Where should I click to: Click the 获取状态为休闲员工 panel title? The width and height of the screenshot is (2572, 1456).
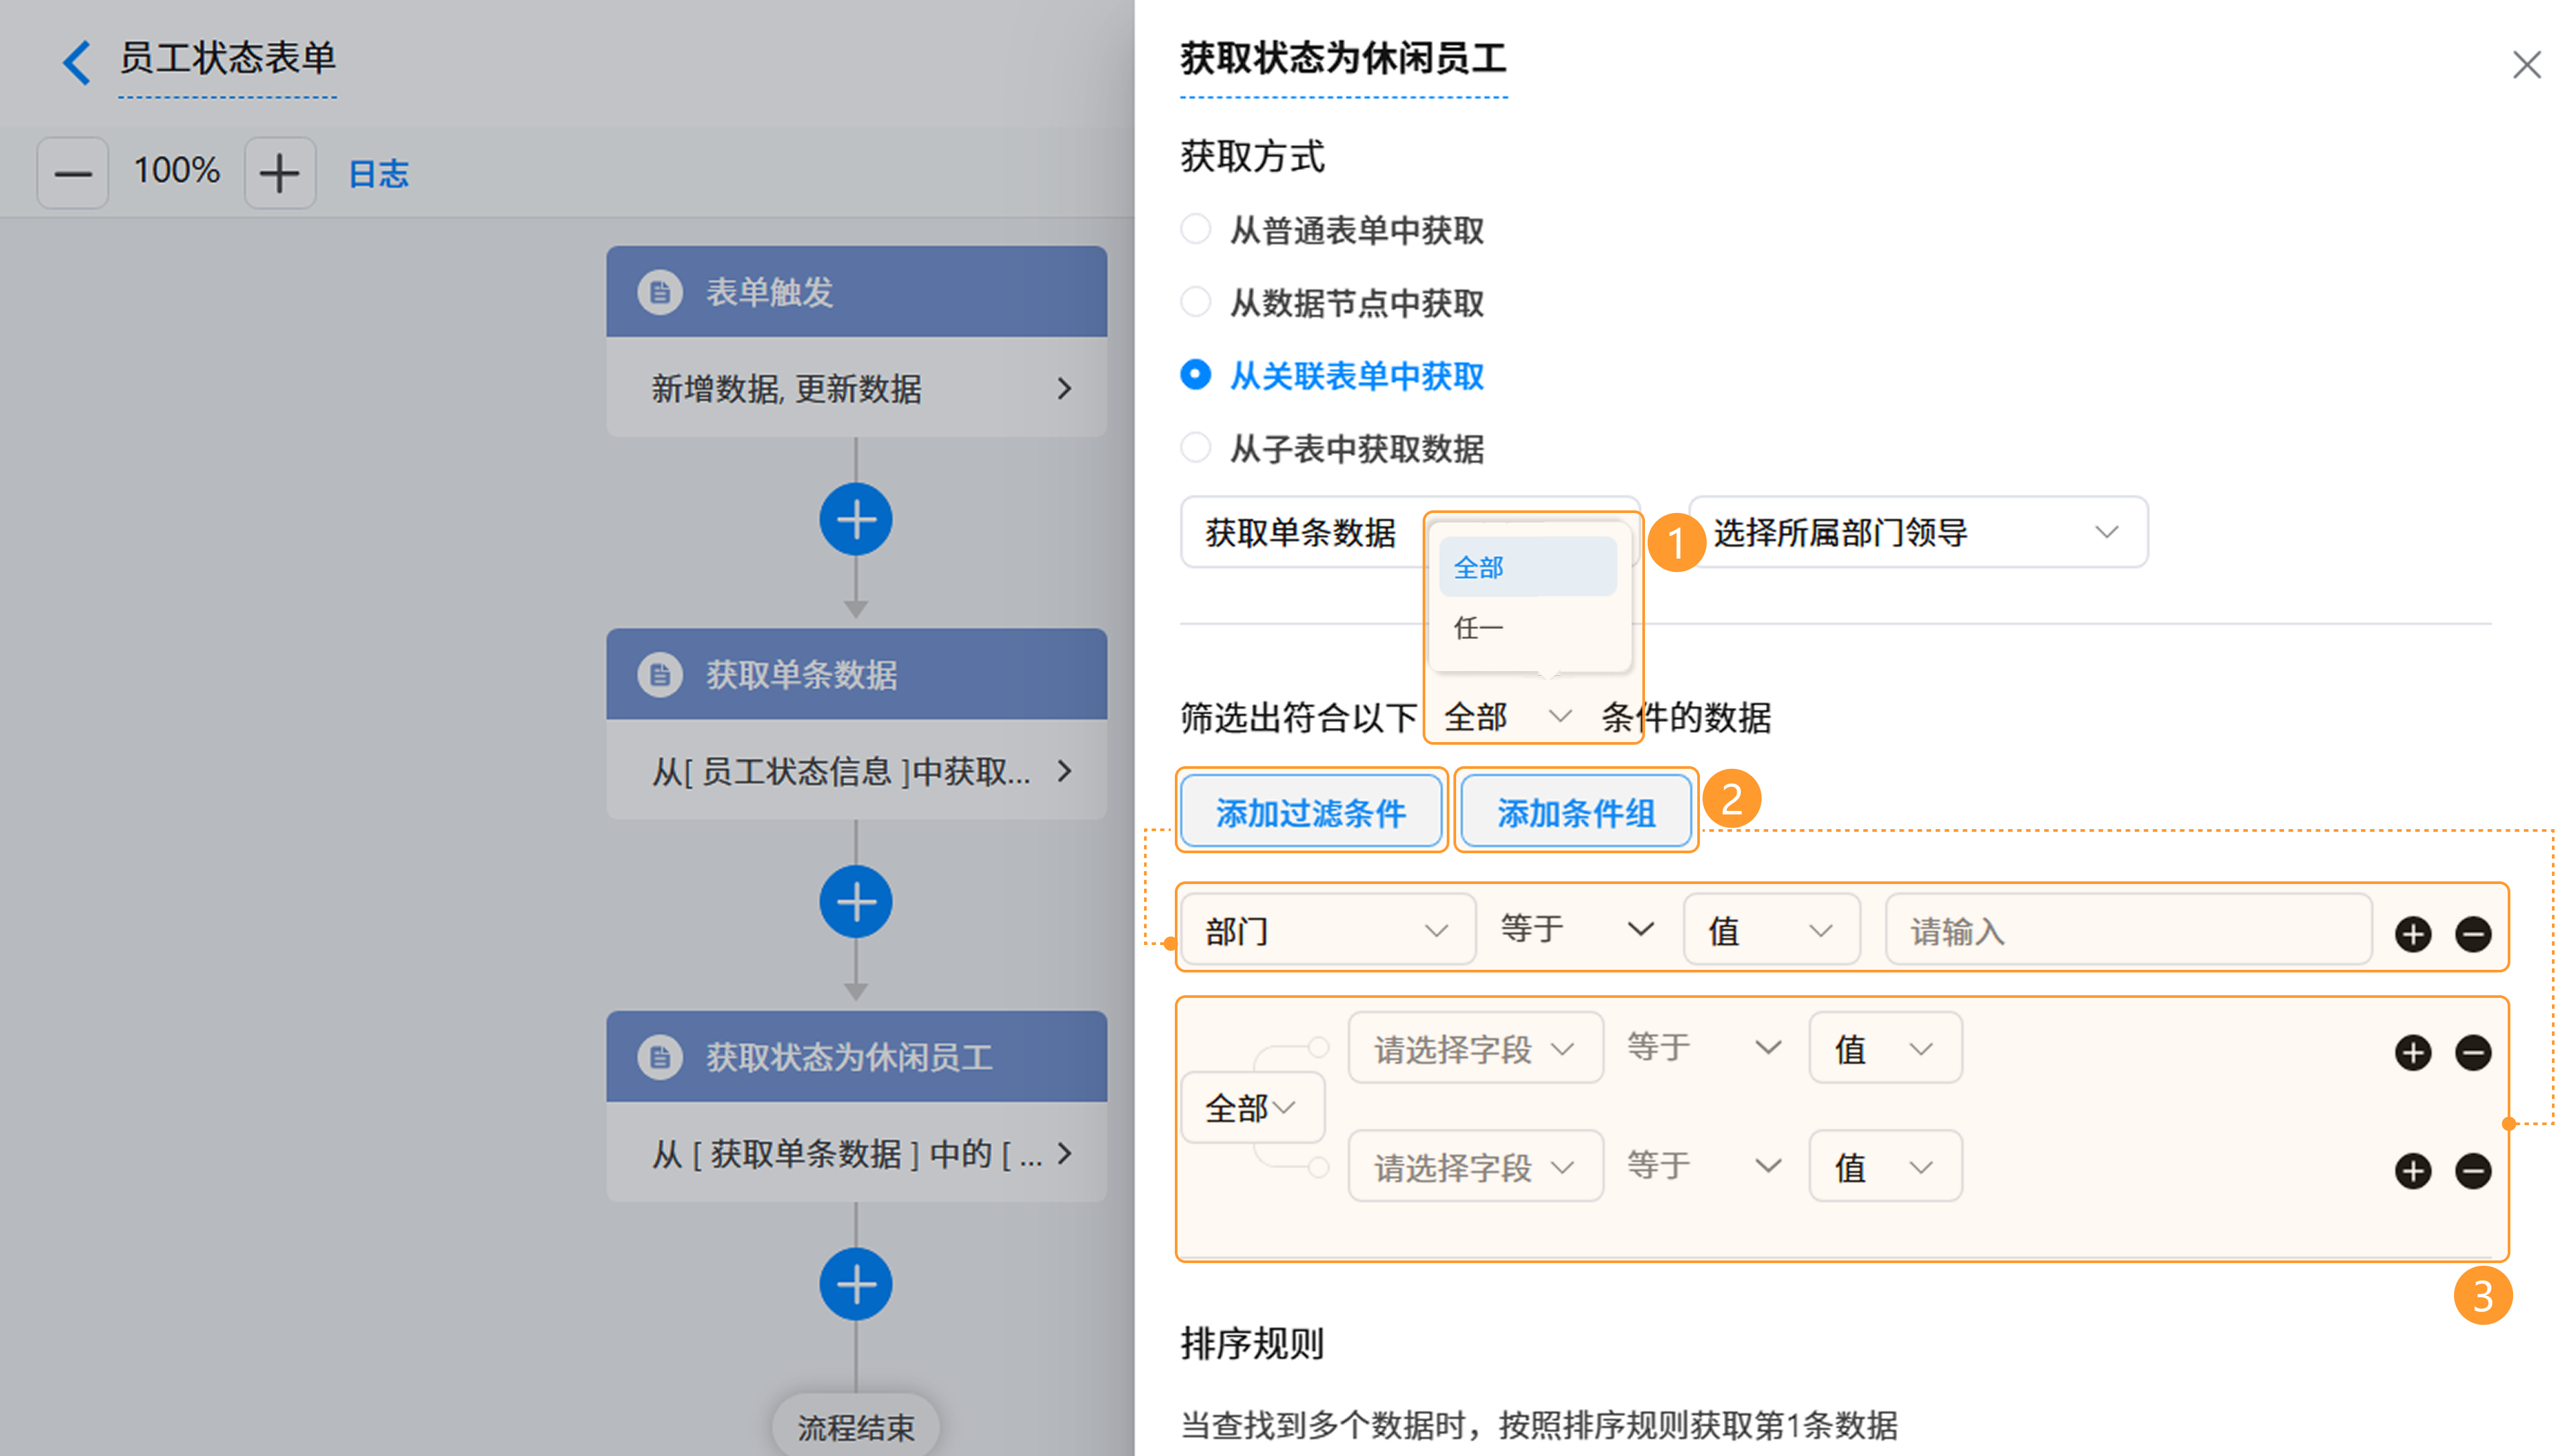coord(1343,58)
